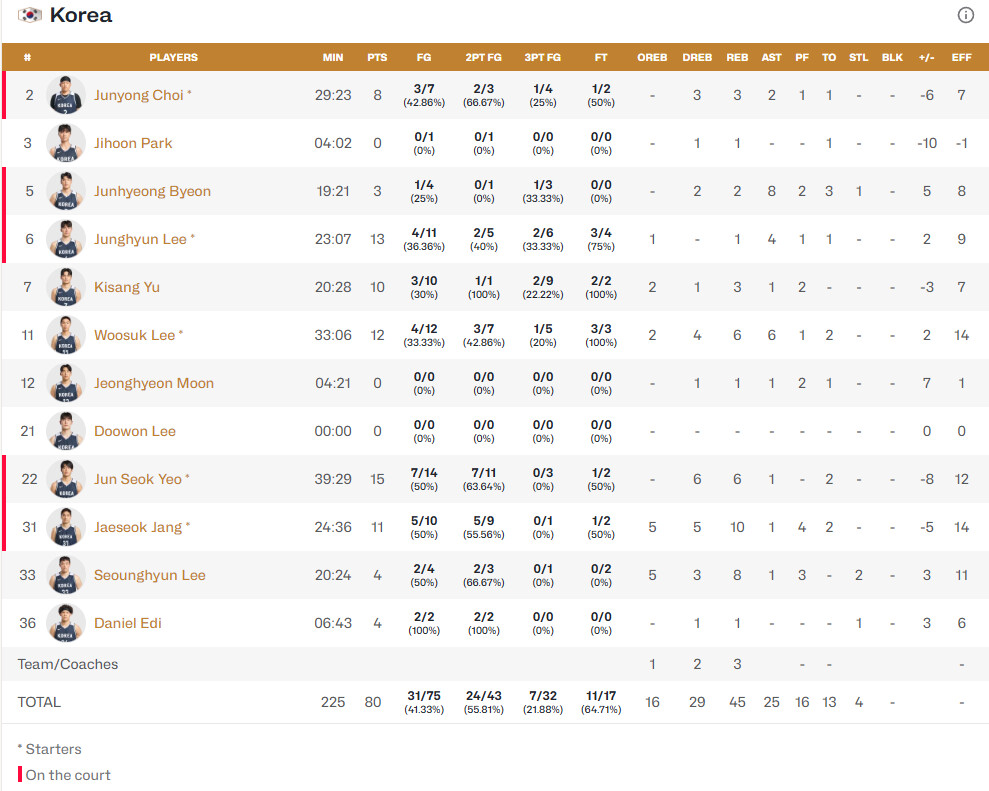Click Junhyeong Byeon's name link
Screen dimensions: 989x791
pyautogui.click(x=152, y=191)
